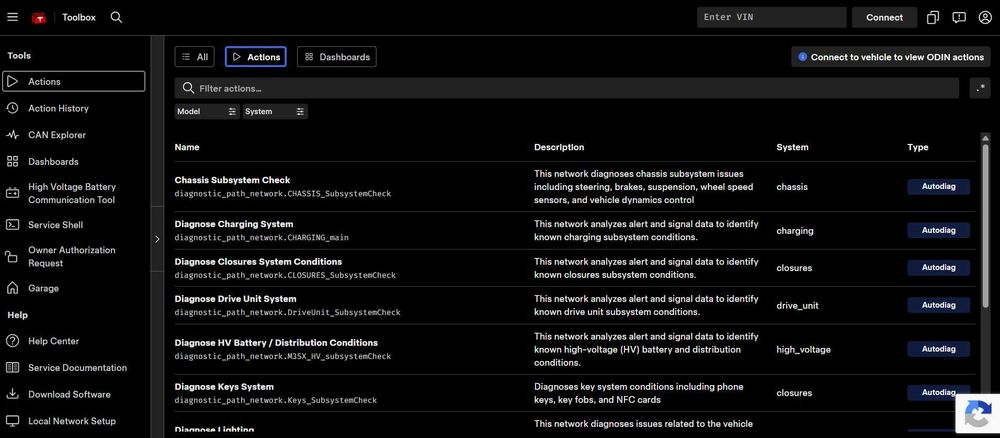
Task: Click the Description column header
Action: click(559, 147)
